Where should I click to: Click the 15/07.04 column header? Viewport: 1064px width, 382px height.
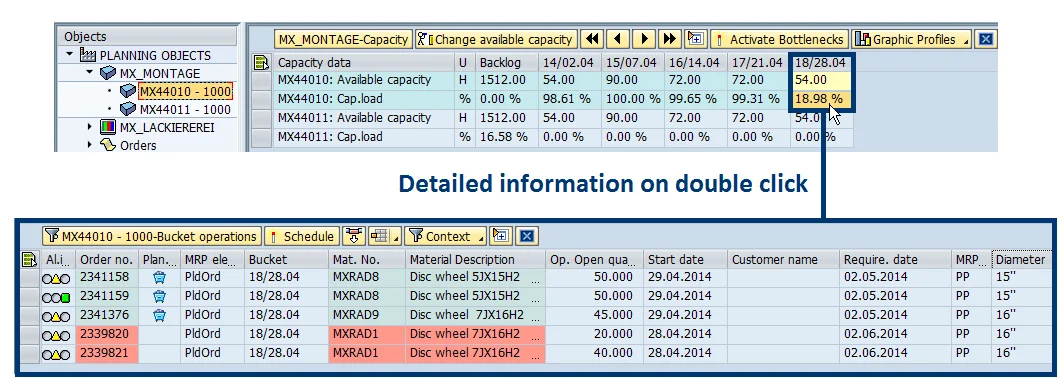tap(633, 63)
